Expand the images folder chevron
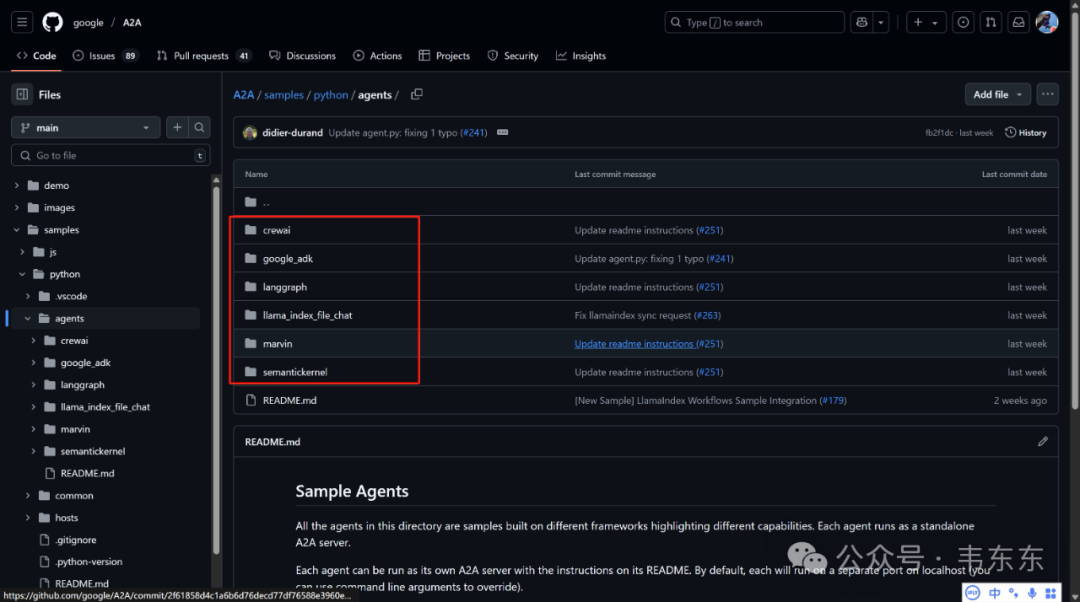This screenshot has width=1080, height=602. tap(17, 207)
